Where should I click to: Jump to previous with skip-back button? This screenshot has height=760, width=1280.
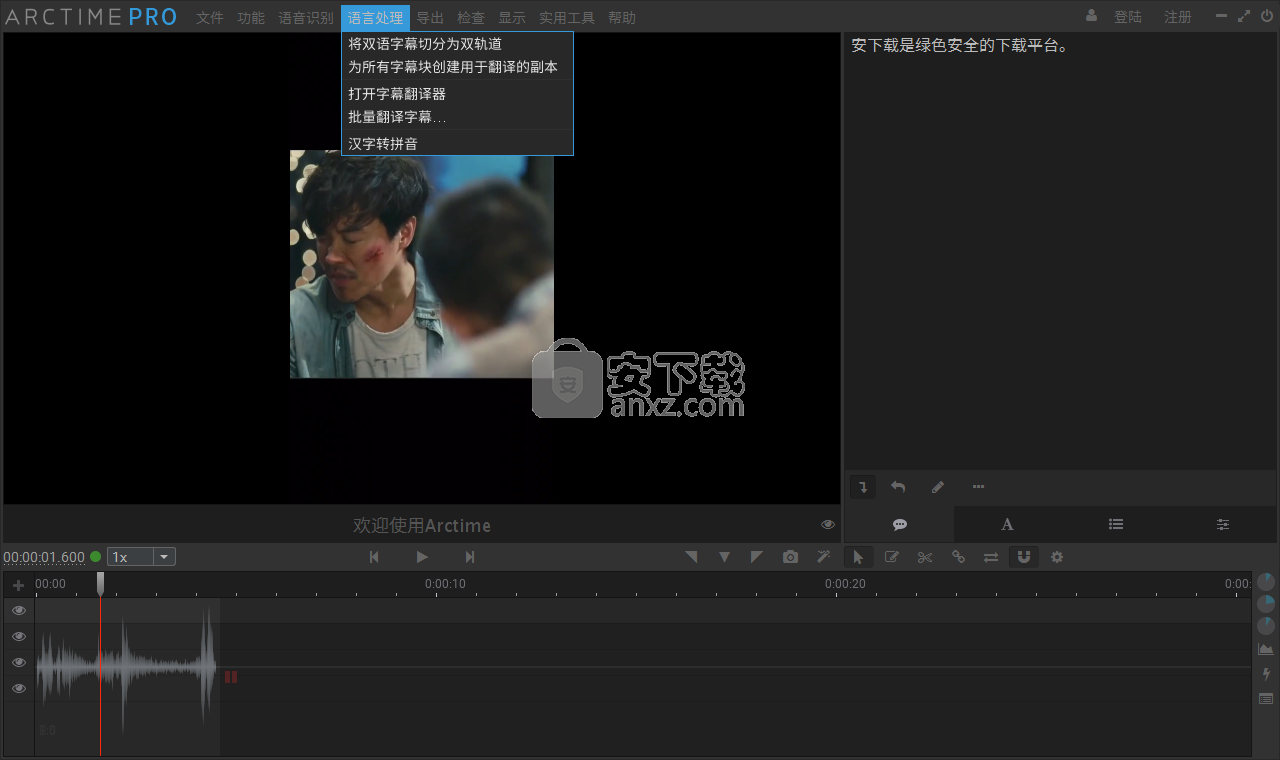pyautogui.click(x=374, y=557)
